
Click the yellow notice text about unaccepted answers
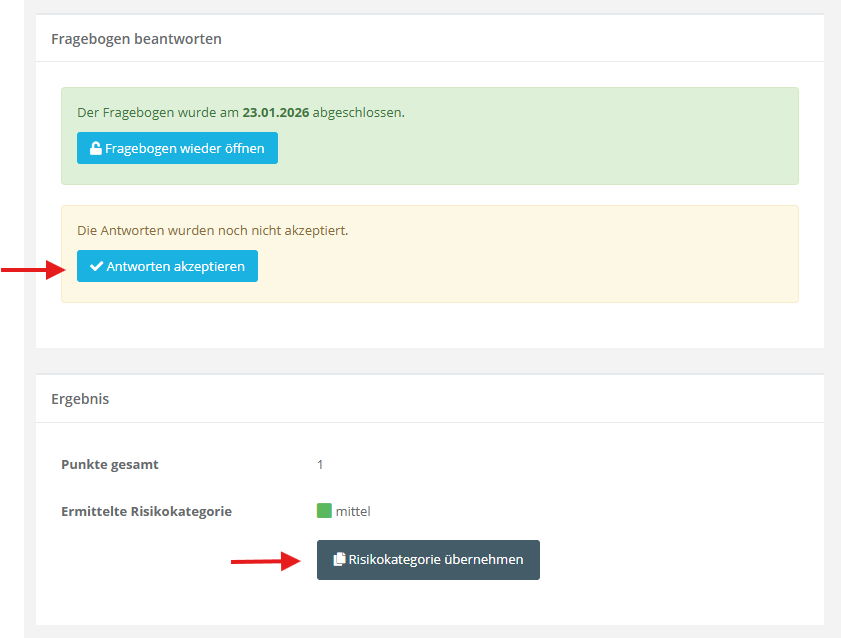212,230
